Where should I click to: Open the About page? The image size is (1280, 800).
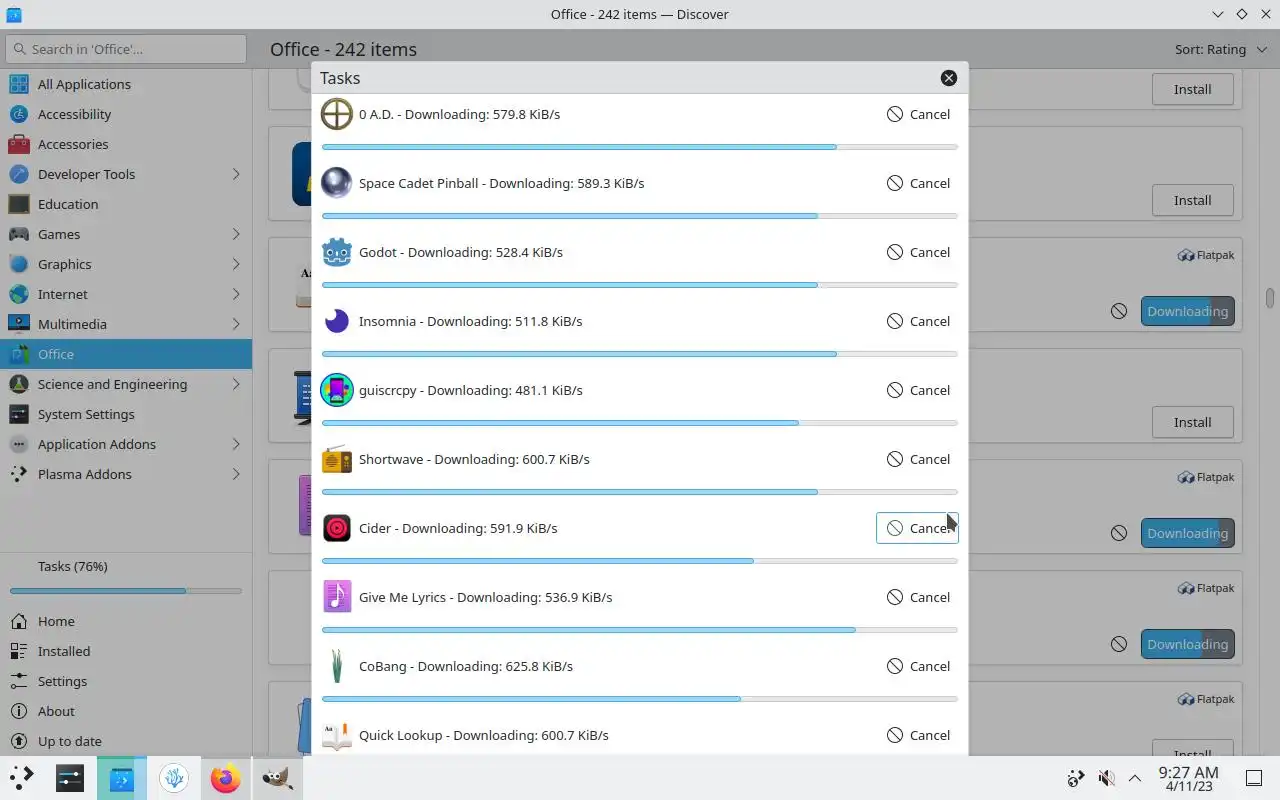(126, 711)
